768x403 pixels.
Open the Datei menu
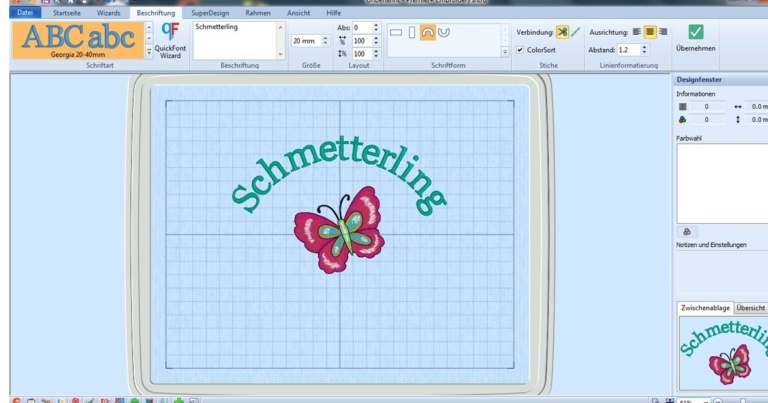[24, 13]
